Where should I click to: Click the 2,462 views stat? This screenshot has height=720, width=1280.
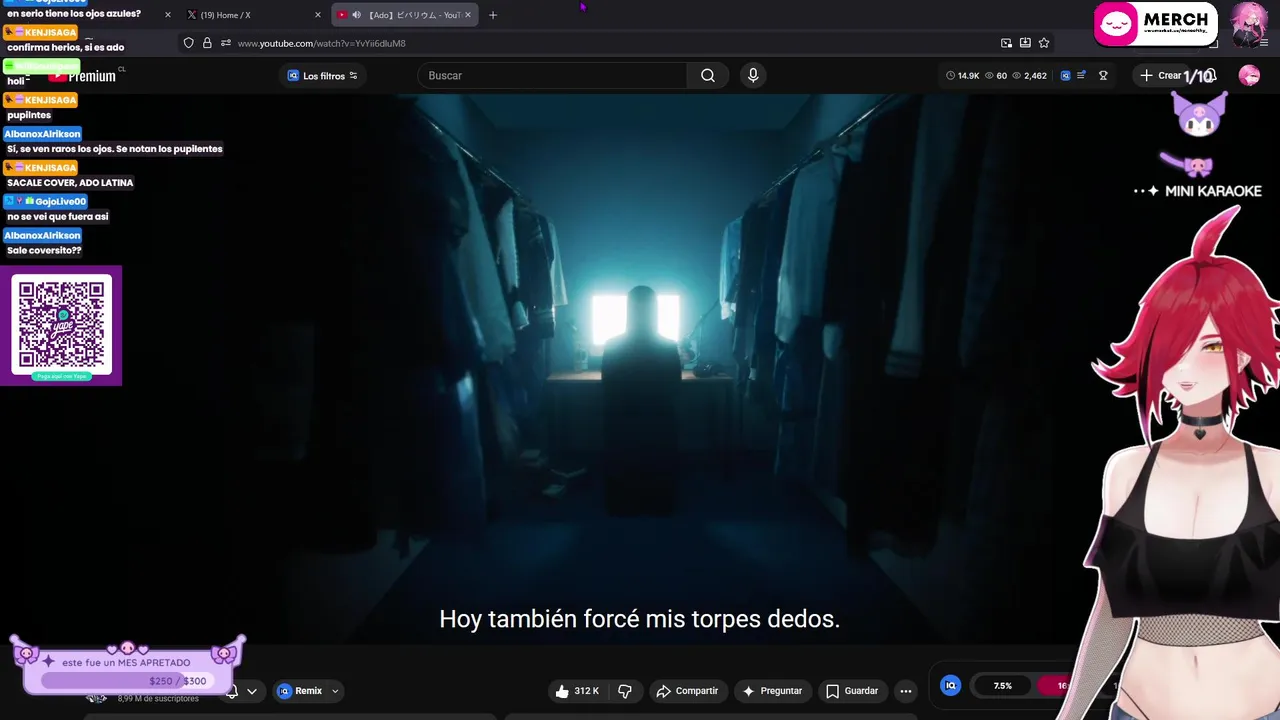[1029, 75]
